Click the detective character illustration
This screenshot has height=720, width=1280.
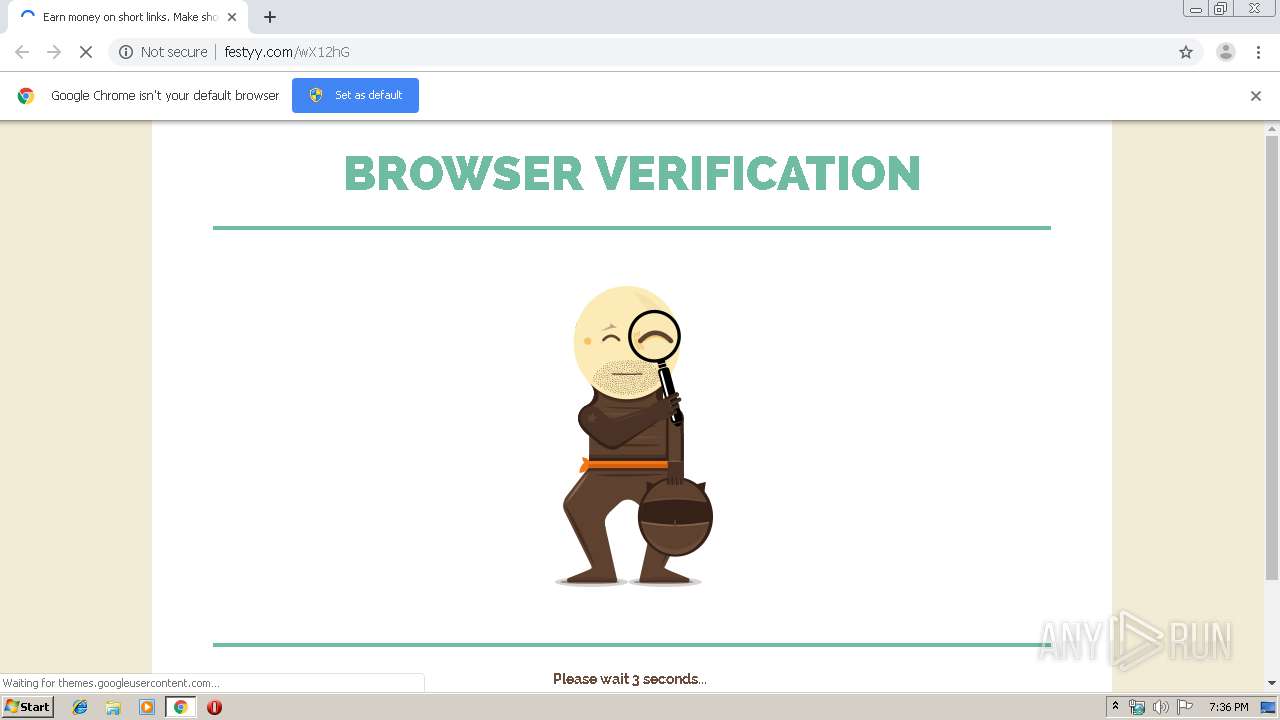(632, 436)
